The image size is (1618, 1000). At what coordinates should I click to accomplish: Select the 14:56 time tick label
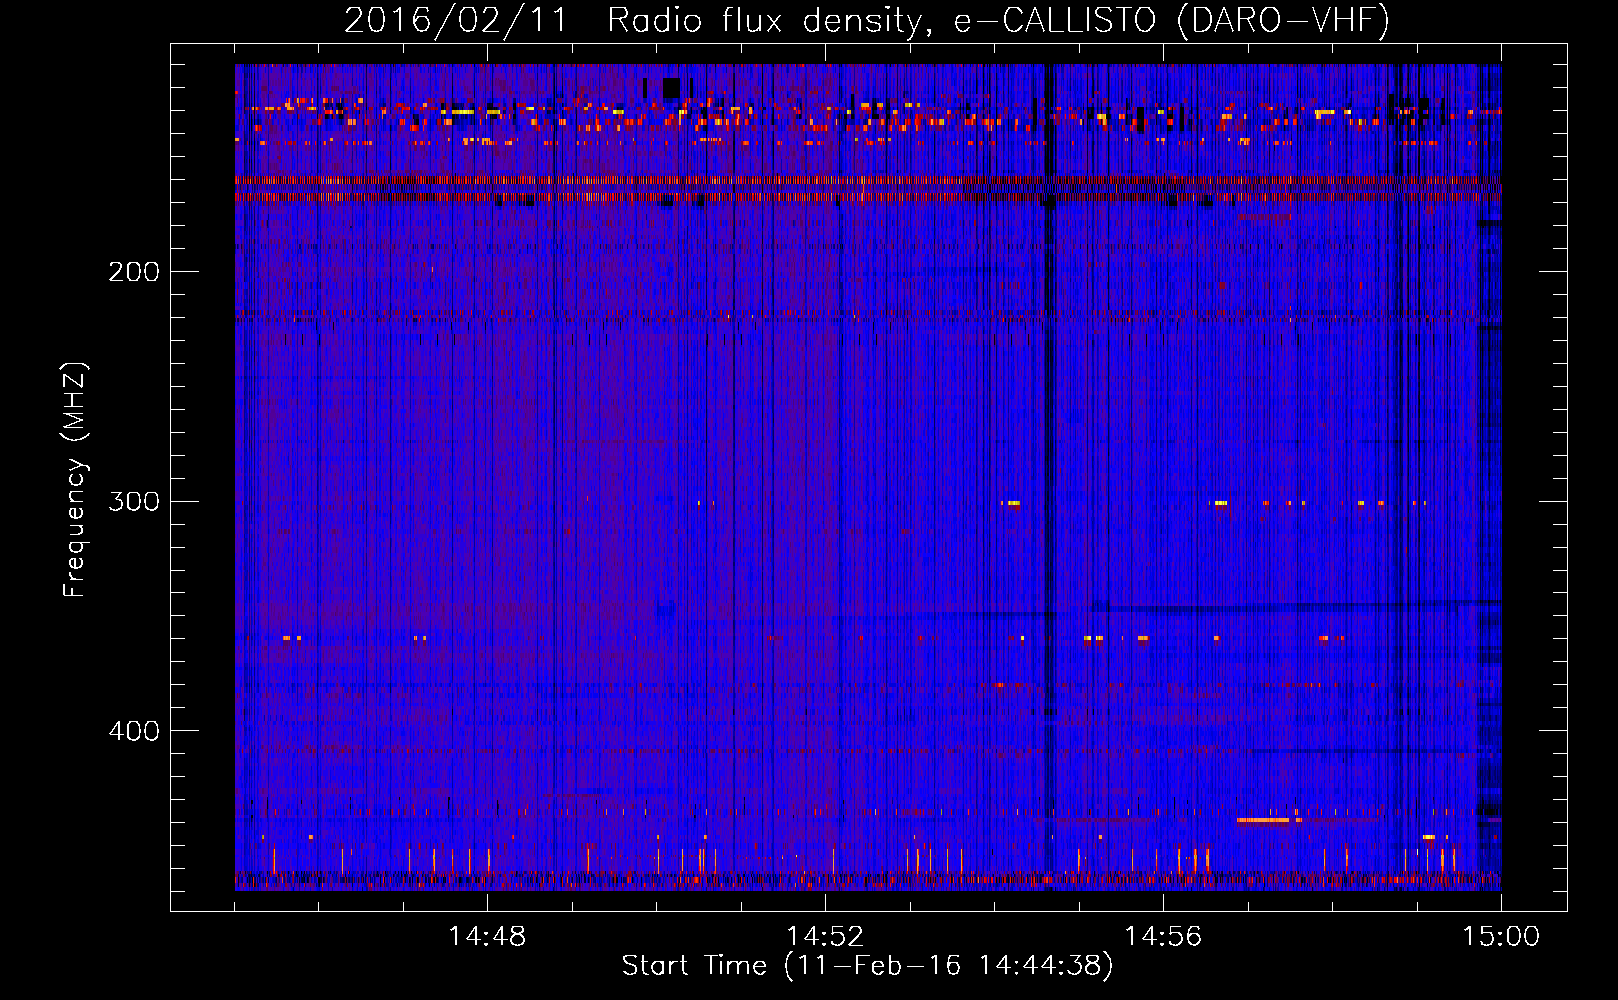[x=1163, y=937]
